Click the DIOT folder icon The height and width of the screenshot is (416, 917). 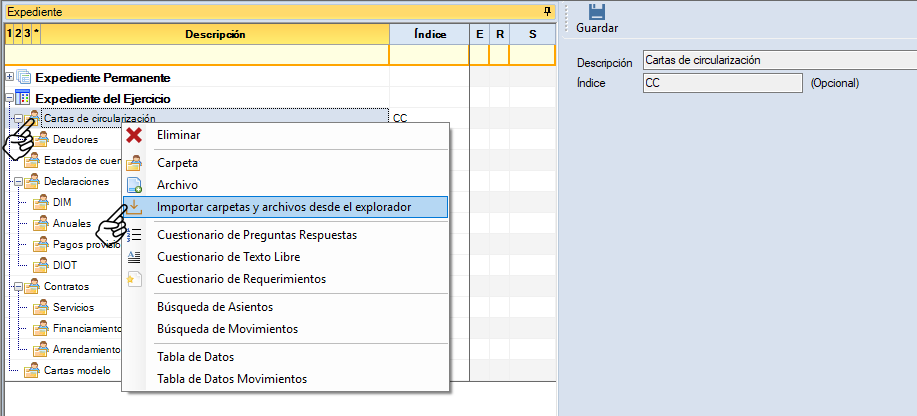(41, 266)
